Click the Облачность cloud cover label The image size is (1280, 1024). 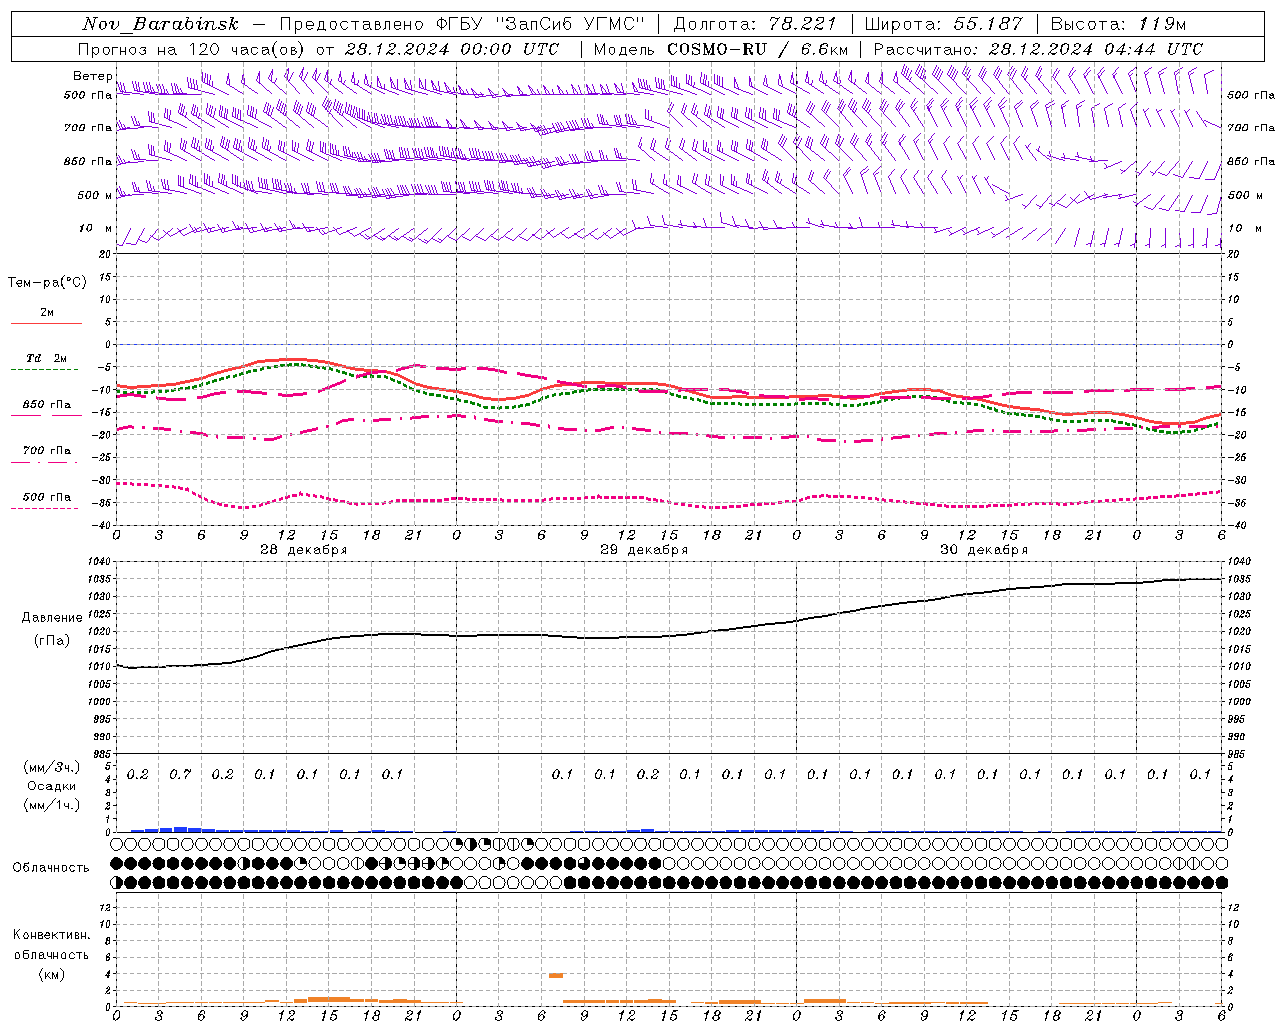click(51, 867)
